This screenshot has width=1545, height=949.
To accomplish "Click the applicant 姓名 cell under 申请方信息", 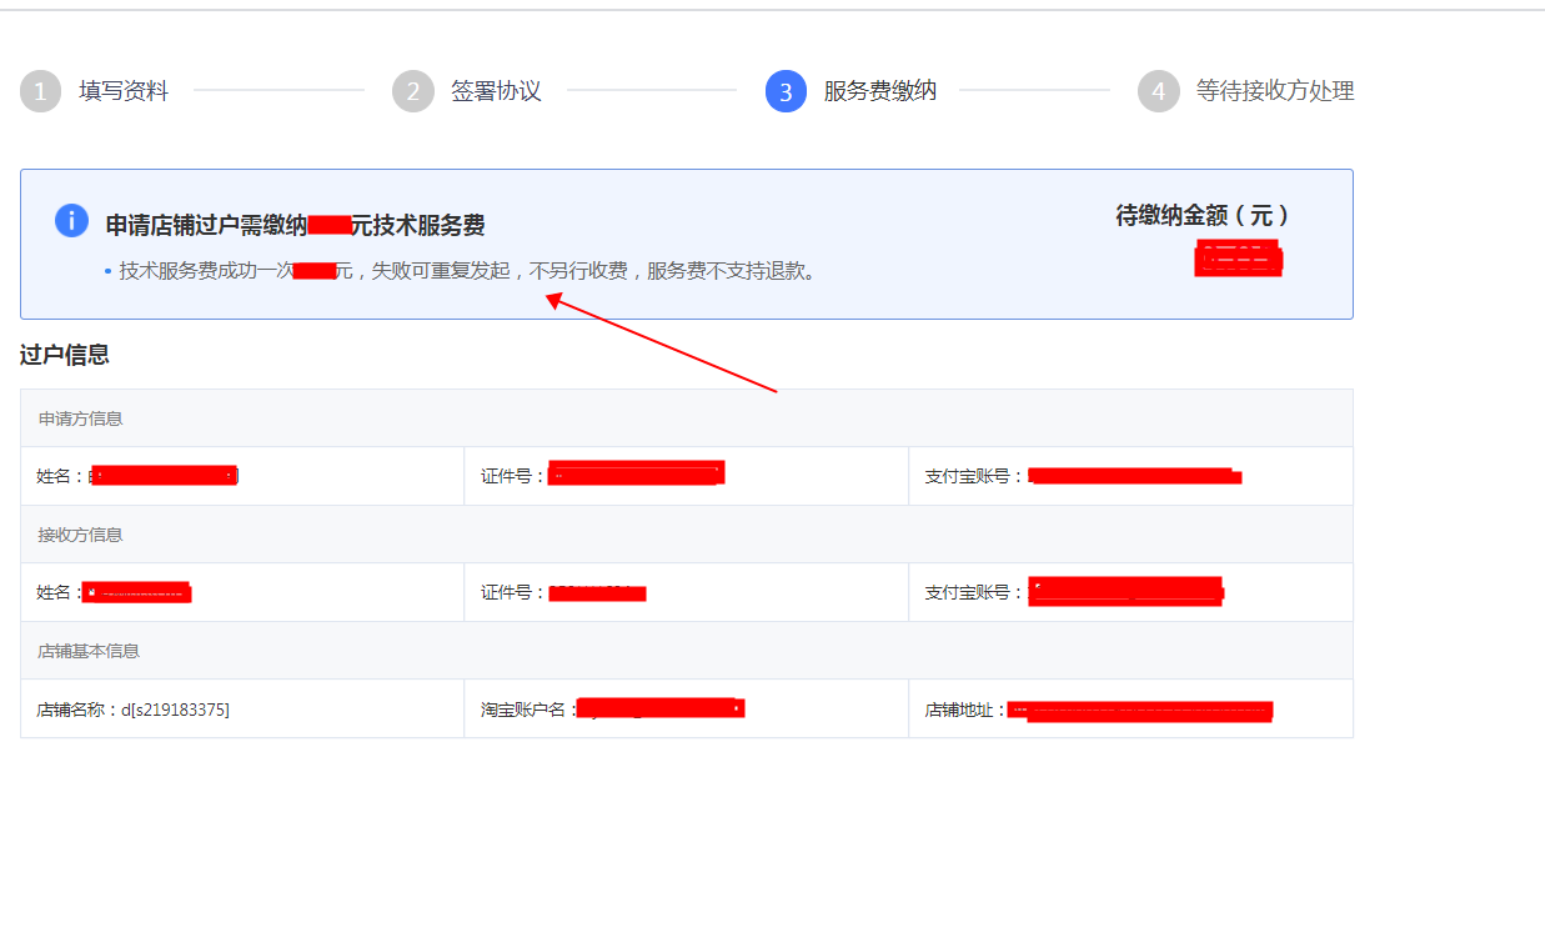I will click(242, 476).
